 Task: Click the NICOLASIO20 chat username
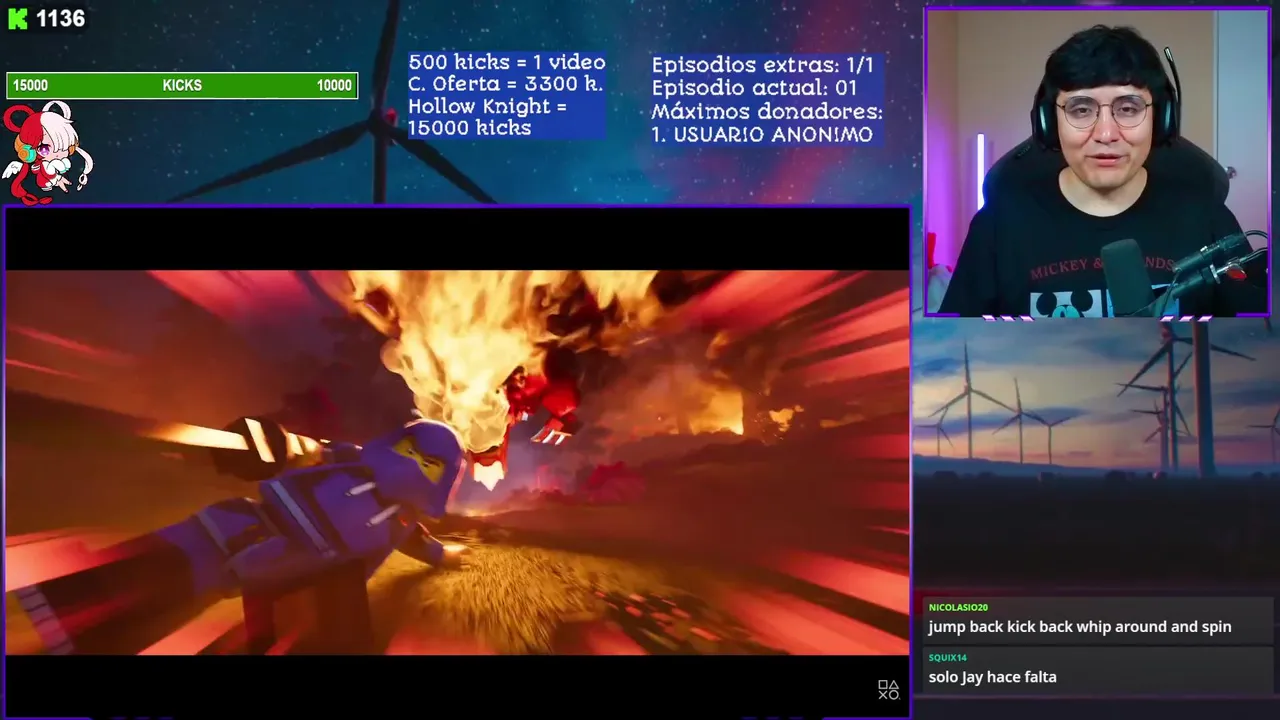coord(958,607)
